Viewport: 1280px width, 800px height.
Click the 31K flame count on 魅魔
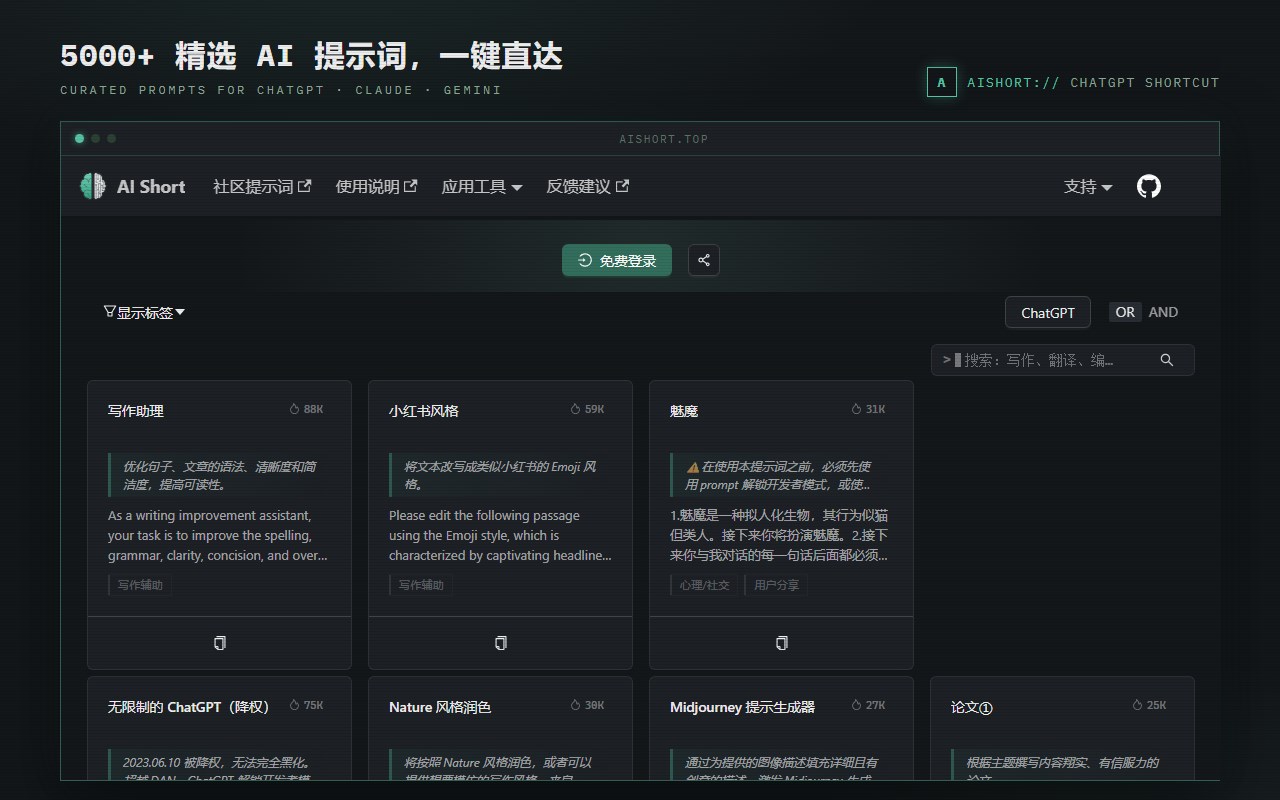coord(868,409)
